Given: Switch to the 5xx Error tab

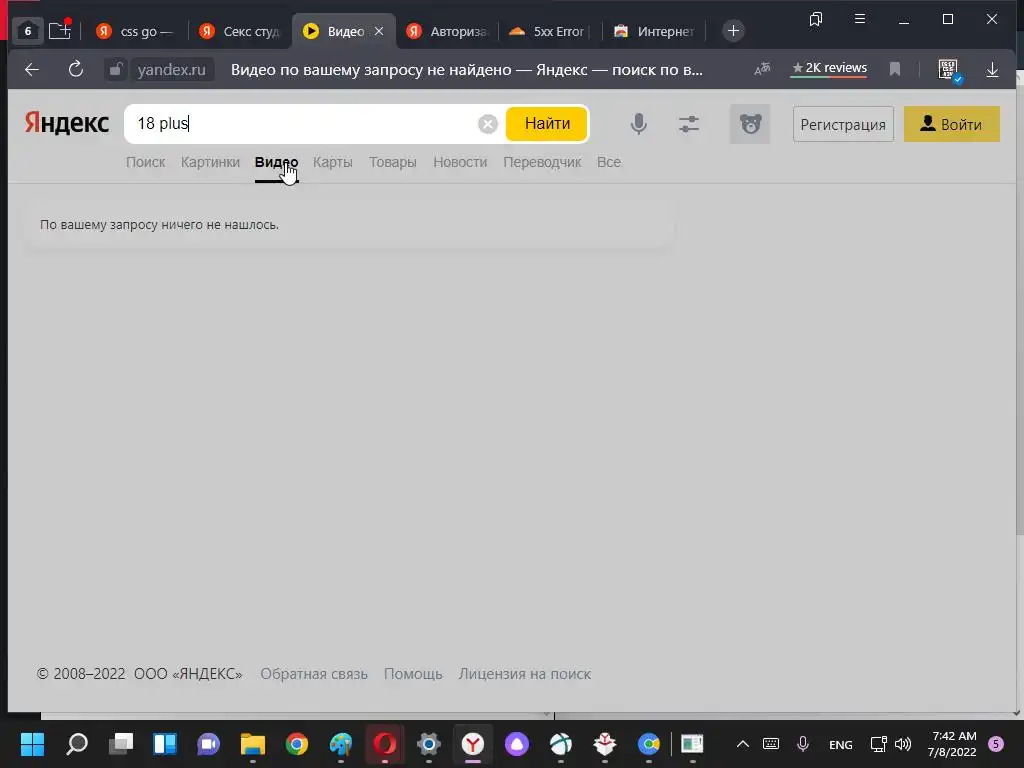Looking at the screenshot, I should point(550,31).
